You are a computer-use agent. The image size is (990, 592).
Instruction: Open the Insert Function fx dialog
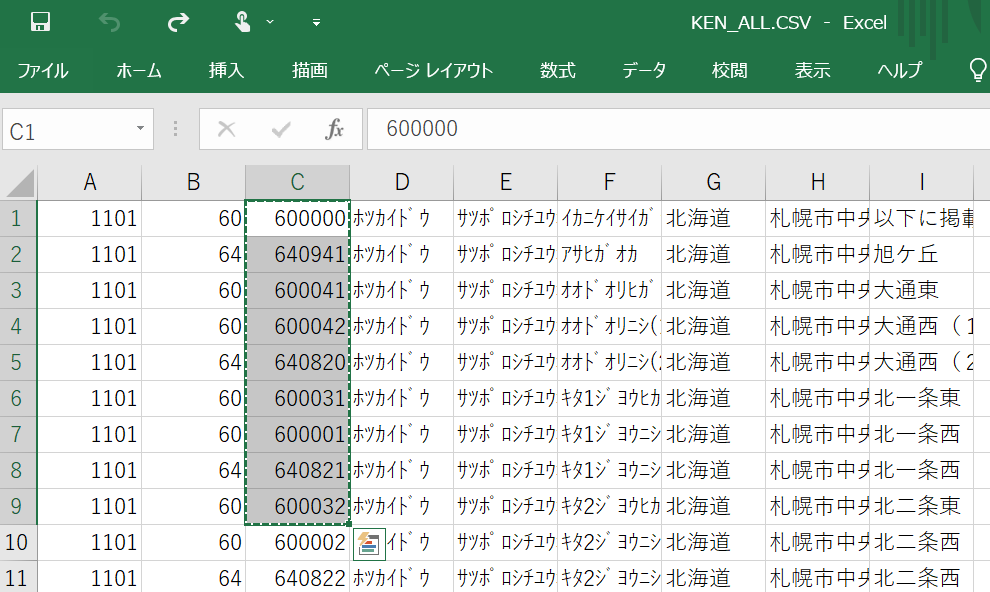click(335, 129)
